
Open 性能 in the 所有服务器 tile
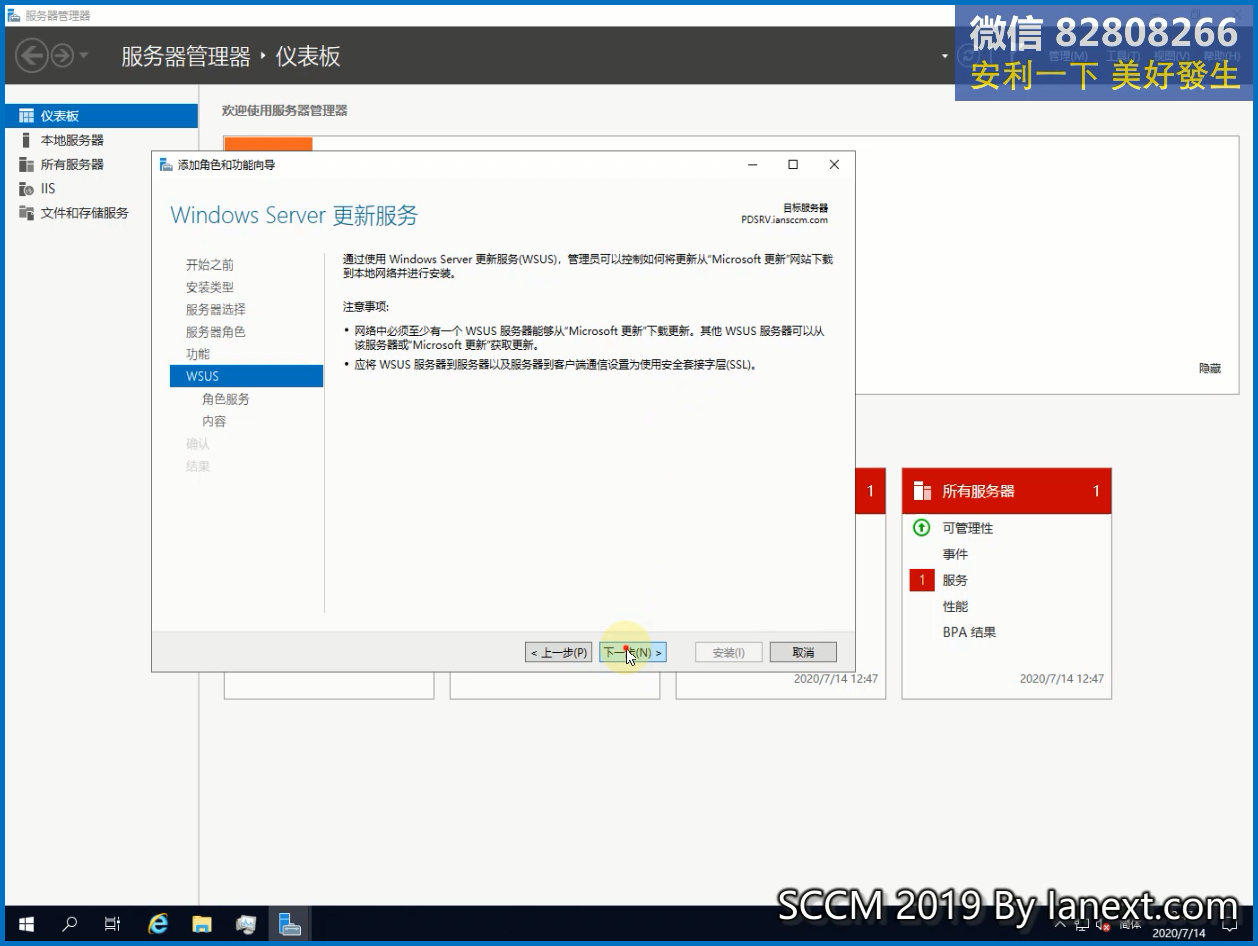point(955,606)
